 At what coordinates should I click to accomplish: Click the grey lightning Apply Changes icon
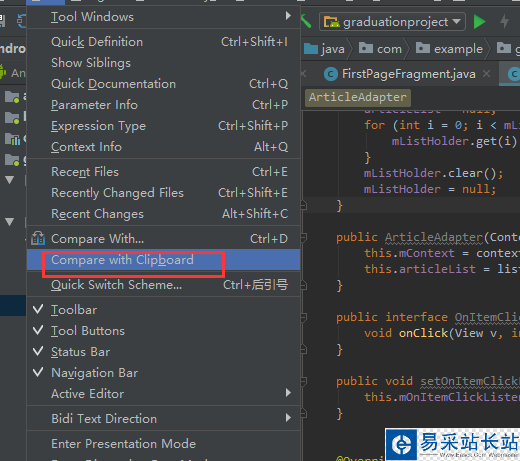pyautogui.click(x=505, y=21)
